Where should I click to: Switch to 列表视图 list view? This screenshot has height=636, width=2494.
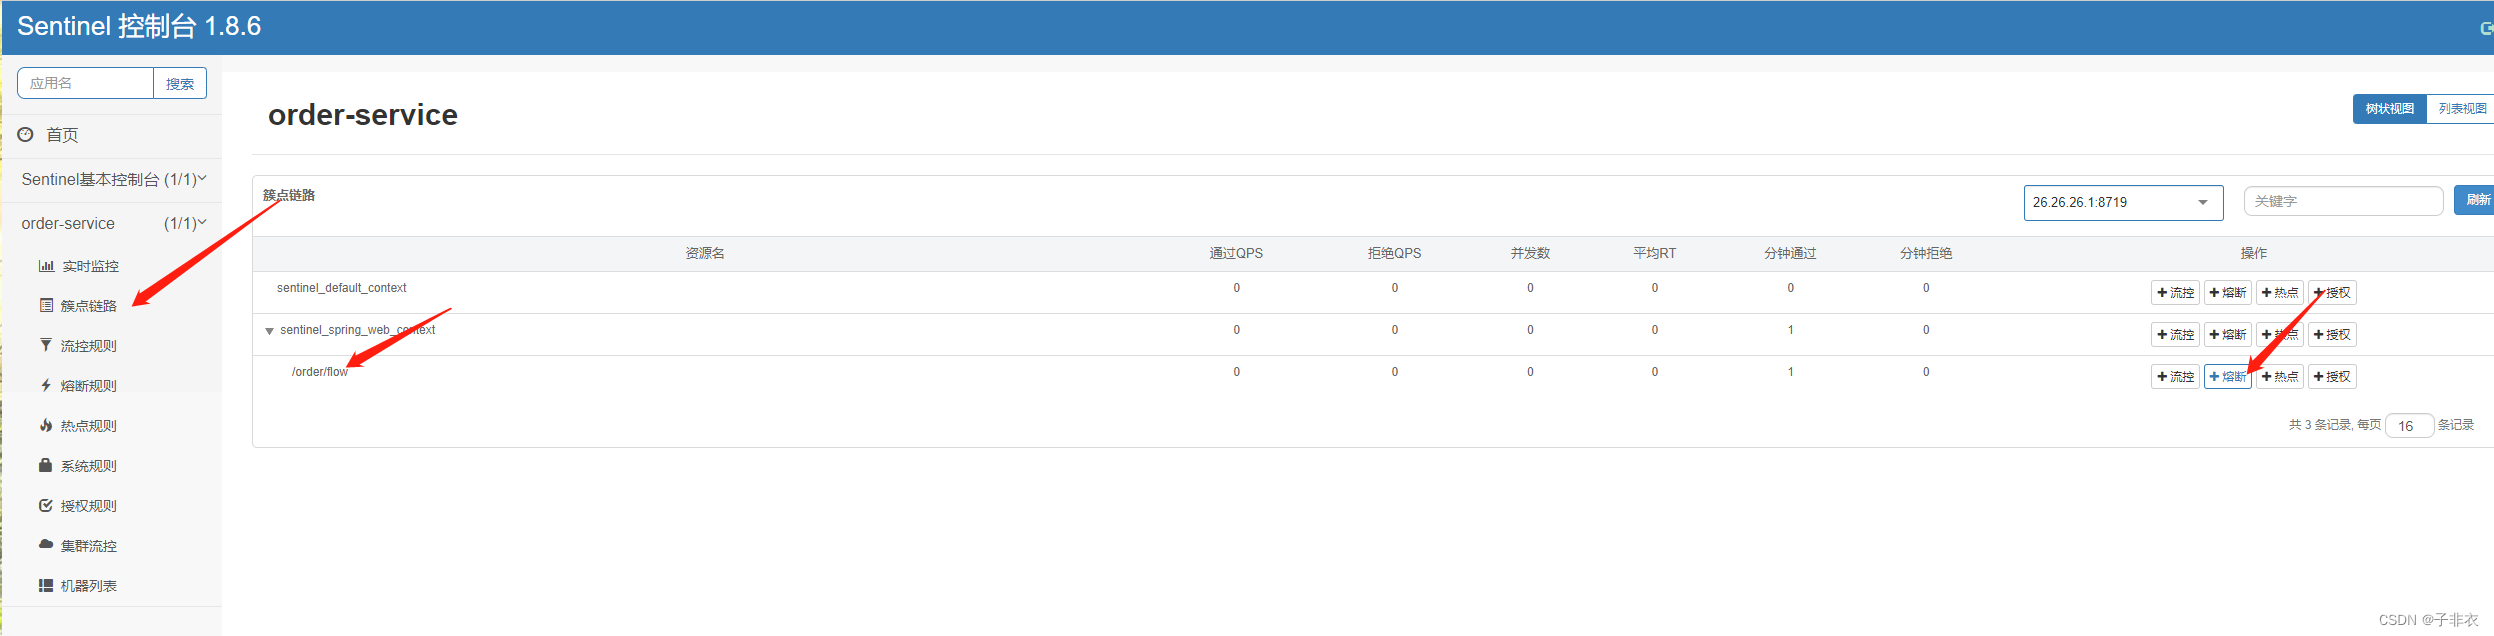(2461, 109)
